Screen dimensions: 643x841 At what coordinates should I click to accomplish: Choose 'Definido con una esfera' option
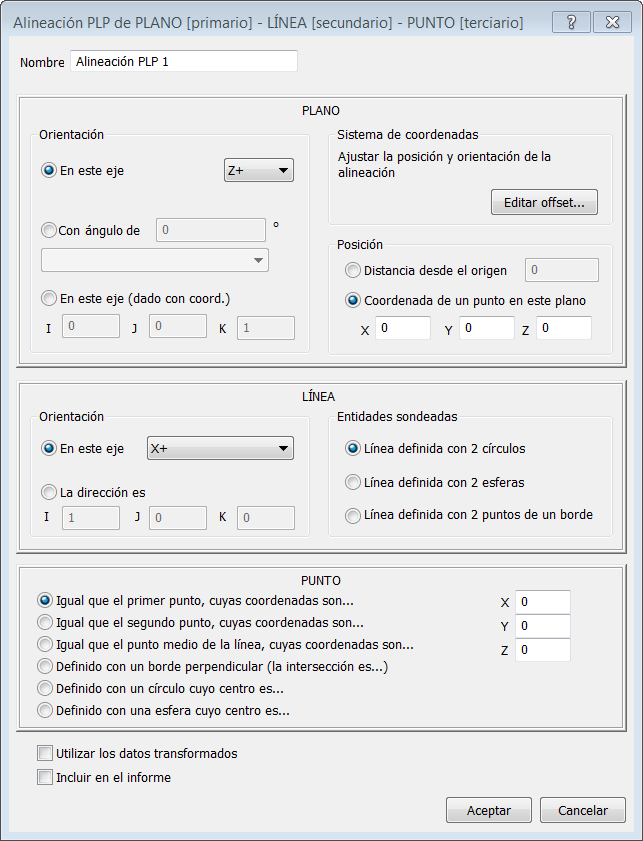coord(44,711)
